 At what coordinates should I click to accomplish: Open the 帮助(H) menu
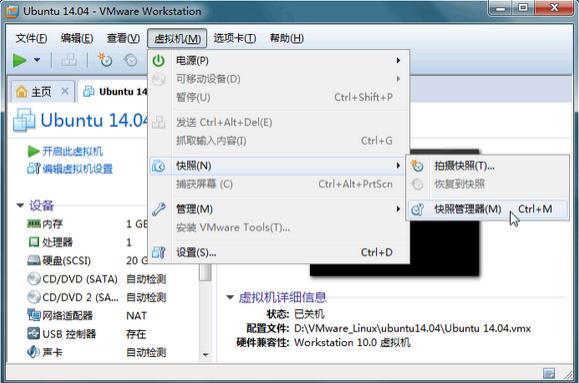click(x=287, y=38)
